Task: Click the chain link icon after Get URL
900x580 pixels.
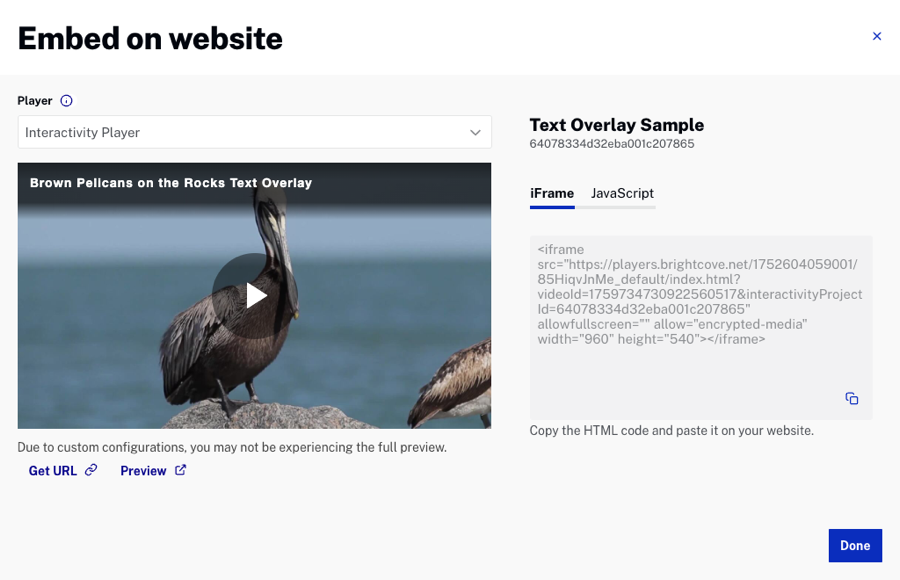Action: click(x=91, y=470)
